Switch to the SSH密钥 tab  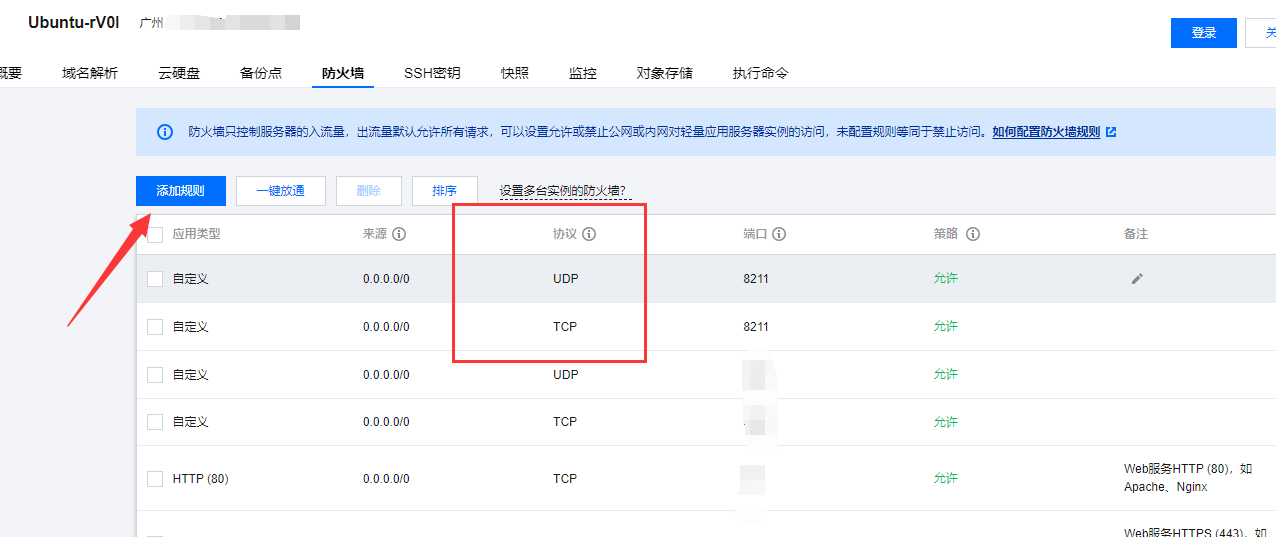point(432,73)
